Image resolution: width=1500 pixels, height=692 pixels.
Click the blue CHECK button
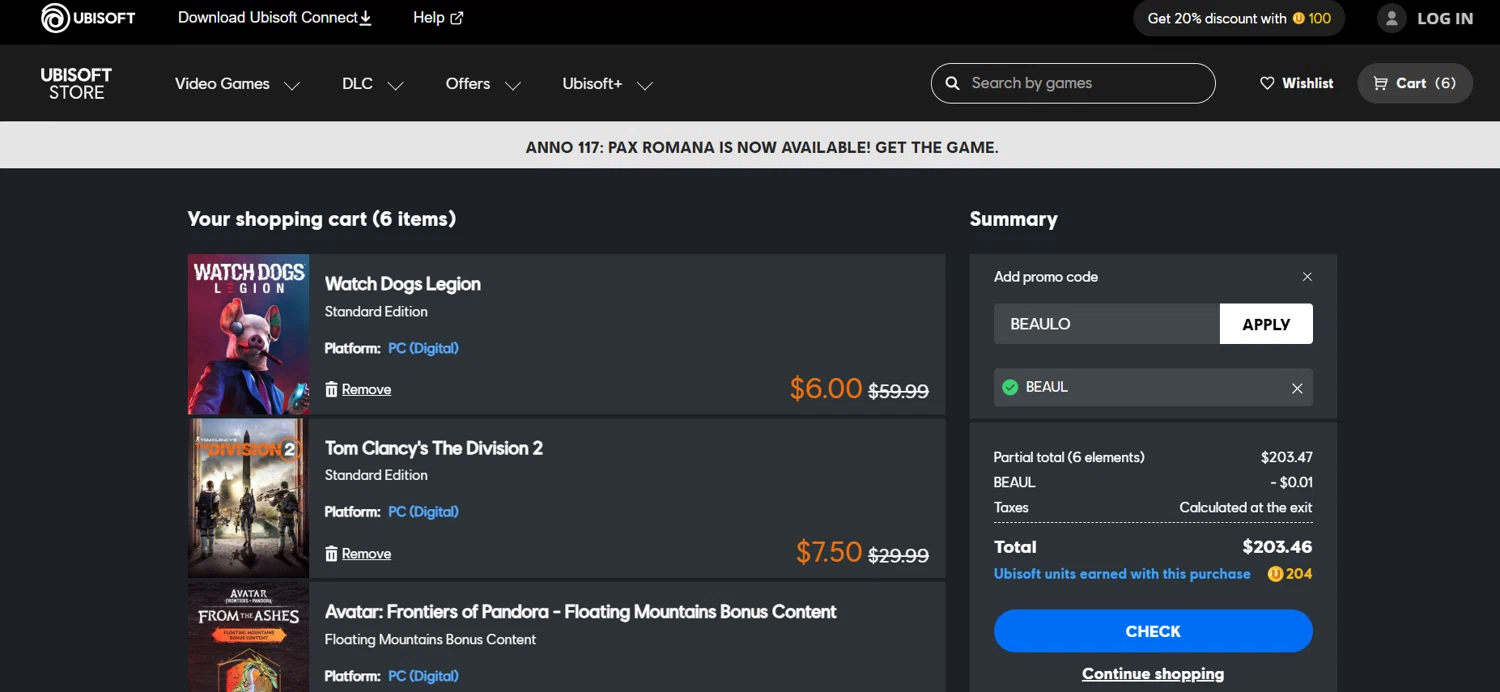click(1153, 631)
